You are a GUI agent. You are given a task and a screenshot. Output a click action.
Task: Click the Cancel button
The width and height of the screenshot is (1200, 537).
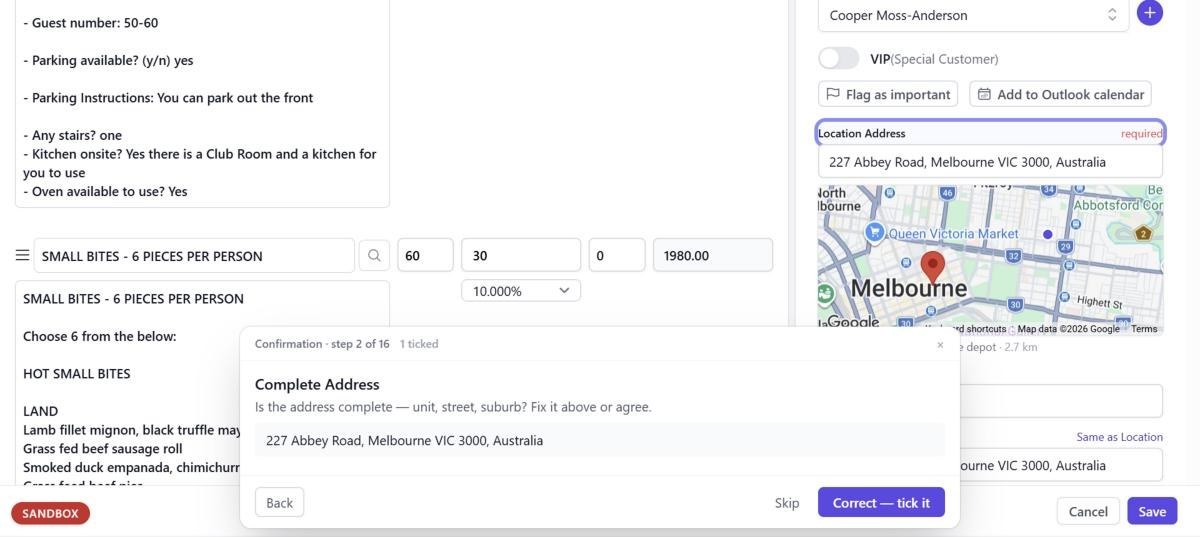pyautogui.click(x=1088, y=511)
